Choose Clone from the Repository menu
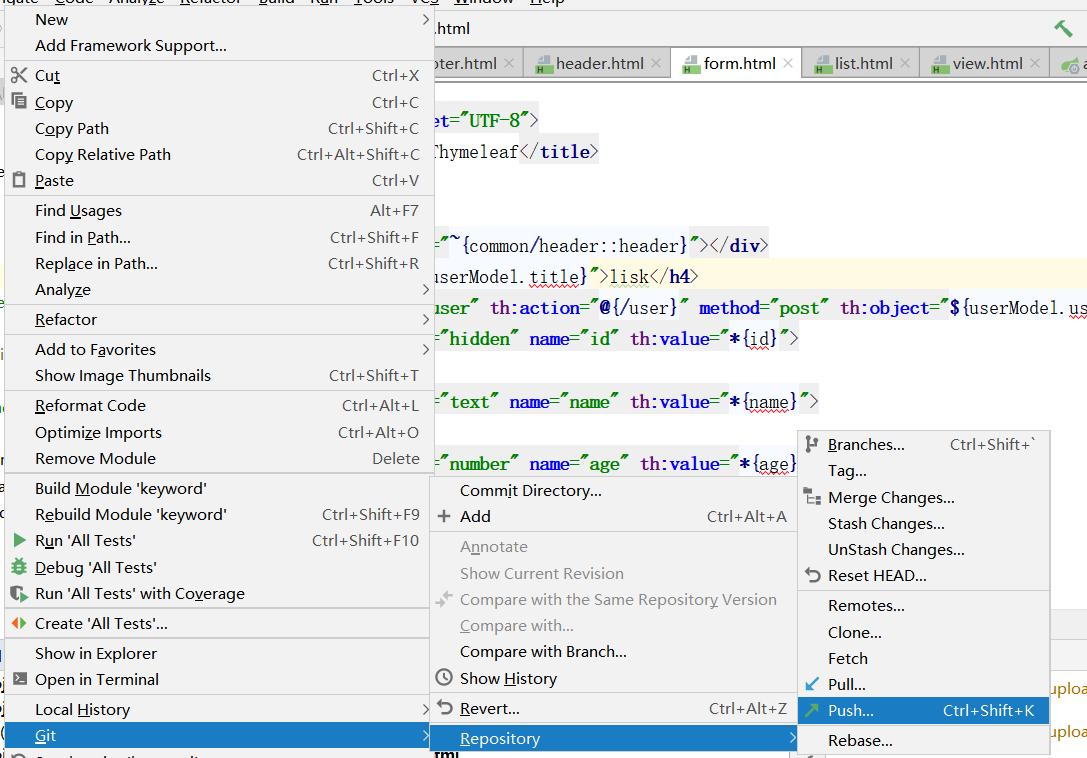This screenshot has width=1087, height=758. 923,632
